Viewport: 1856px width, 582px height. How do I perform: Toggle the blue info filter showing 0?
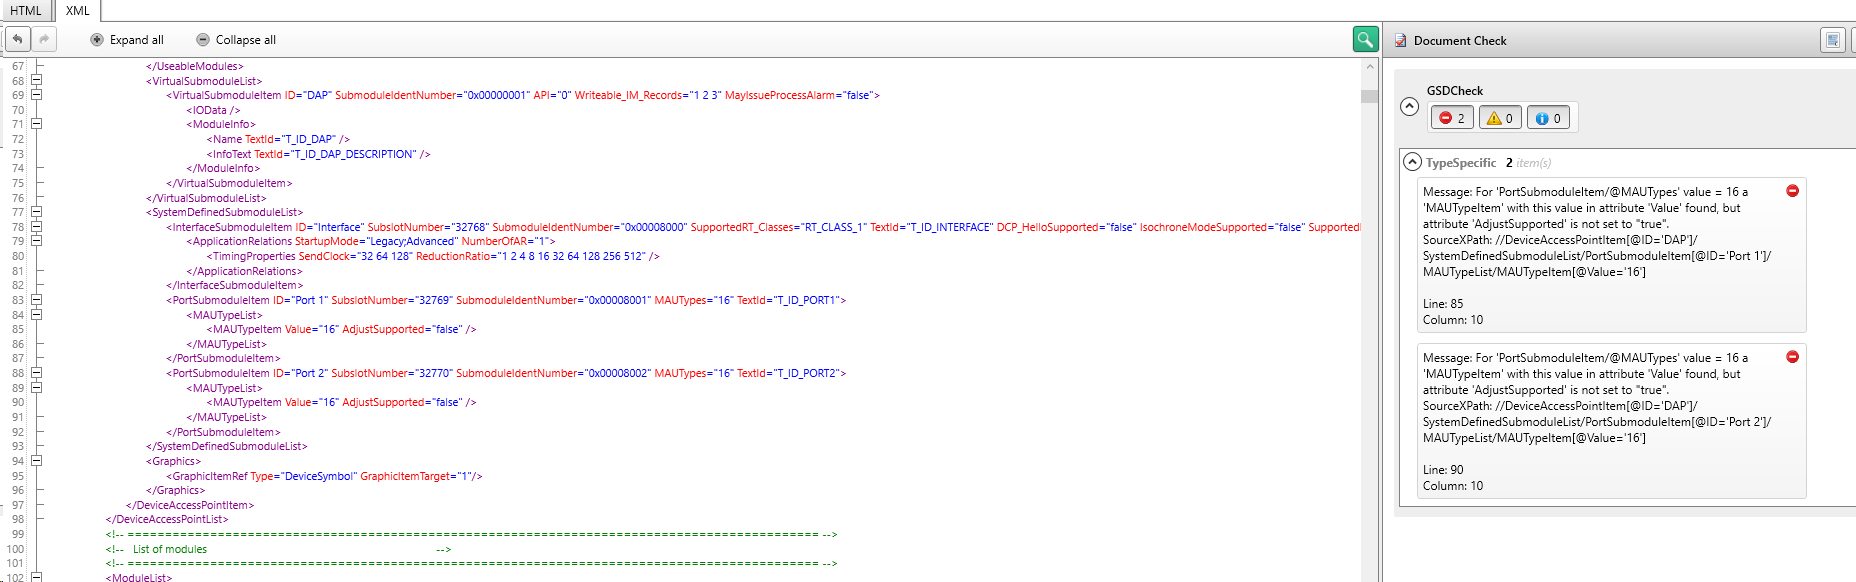[1548, 118]
